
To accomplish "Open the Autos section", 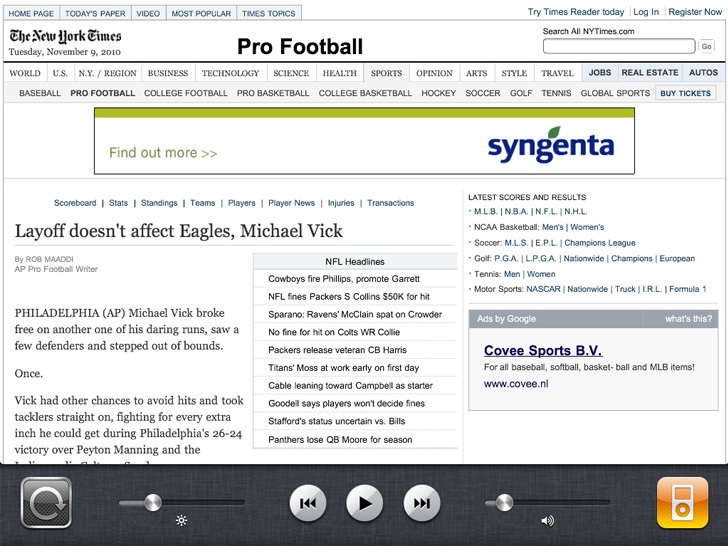I will pos(703,72).
